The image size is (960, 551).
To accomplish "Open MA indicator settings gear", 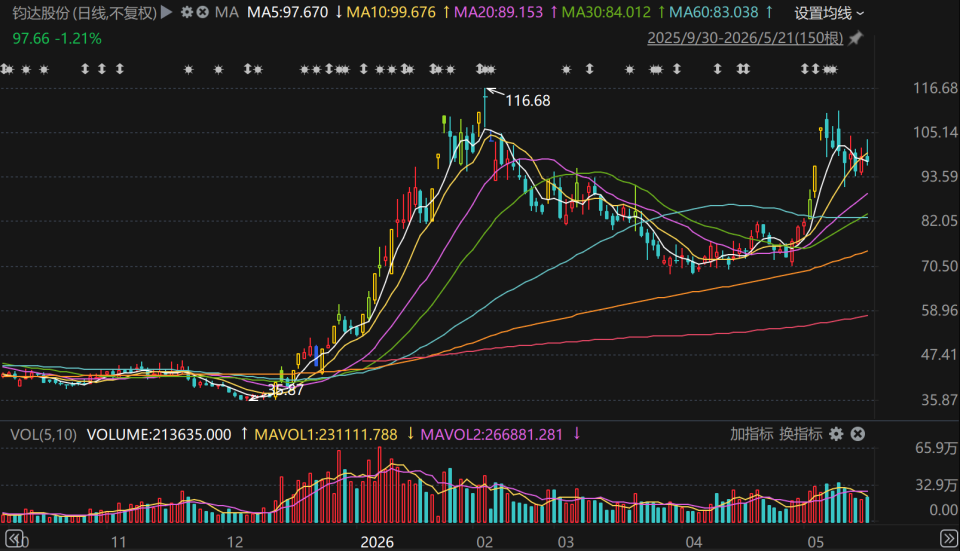I will (187, 12).
